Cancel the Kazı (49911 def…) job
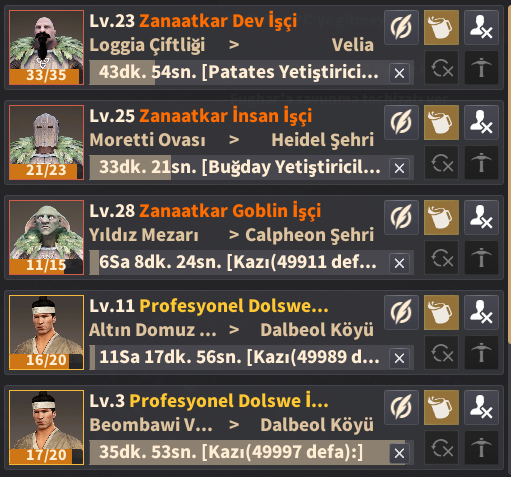The image size is (511, 477). point(399,263)
